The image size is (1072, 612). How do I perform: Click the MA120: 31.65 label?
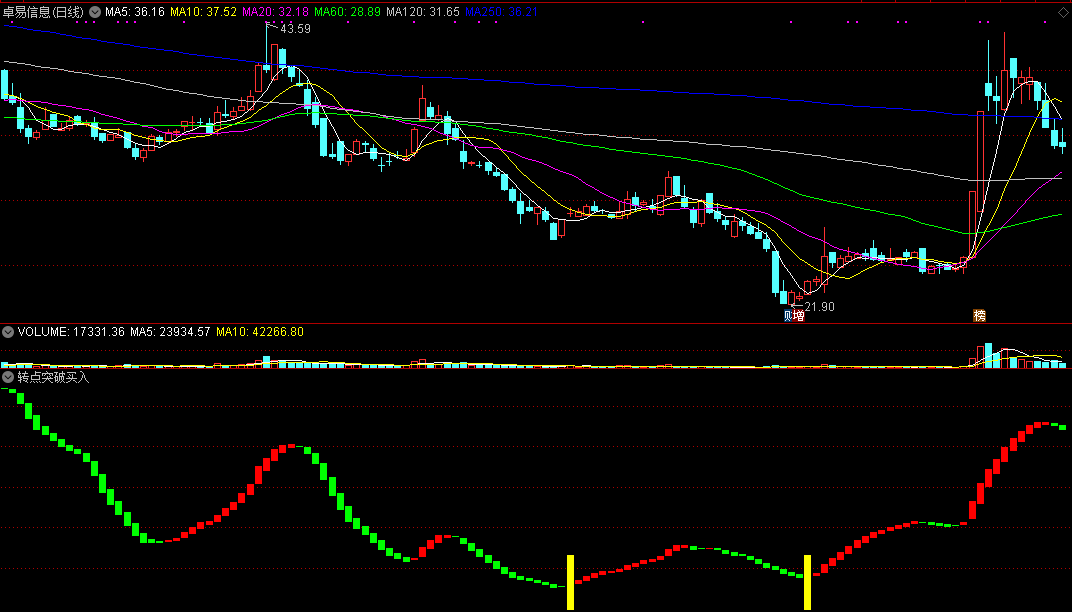click(x=423, y=12)
